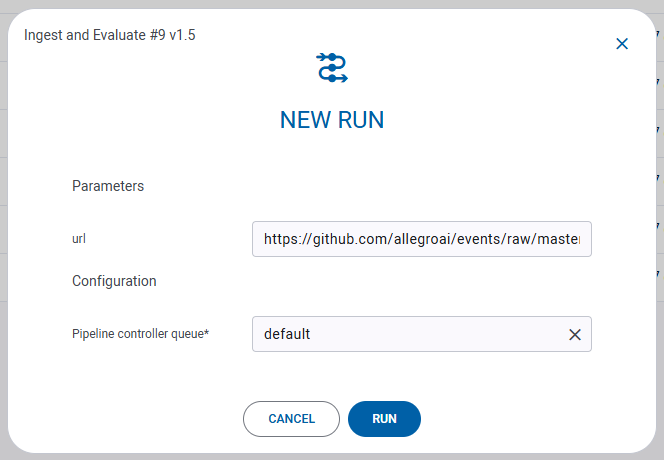Click the url parameter label
664x460 pixels.
(x=79, y=240)
